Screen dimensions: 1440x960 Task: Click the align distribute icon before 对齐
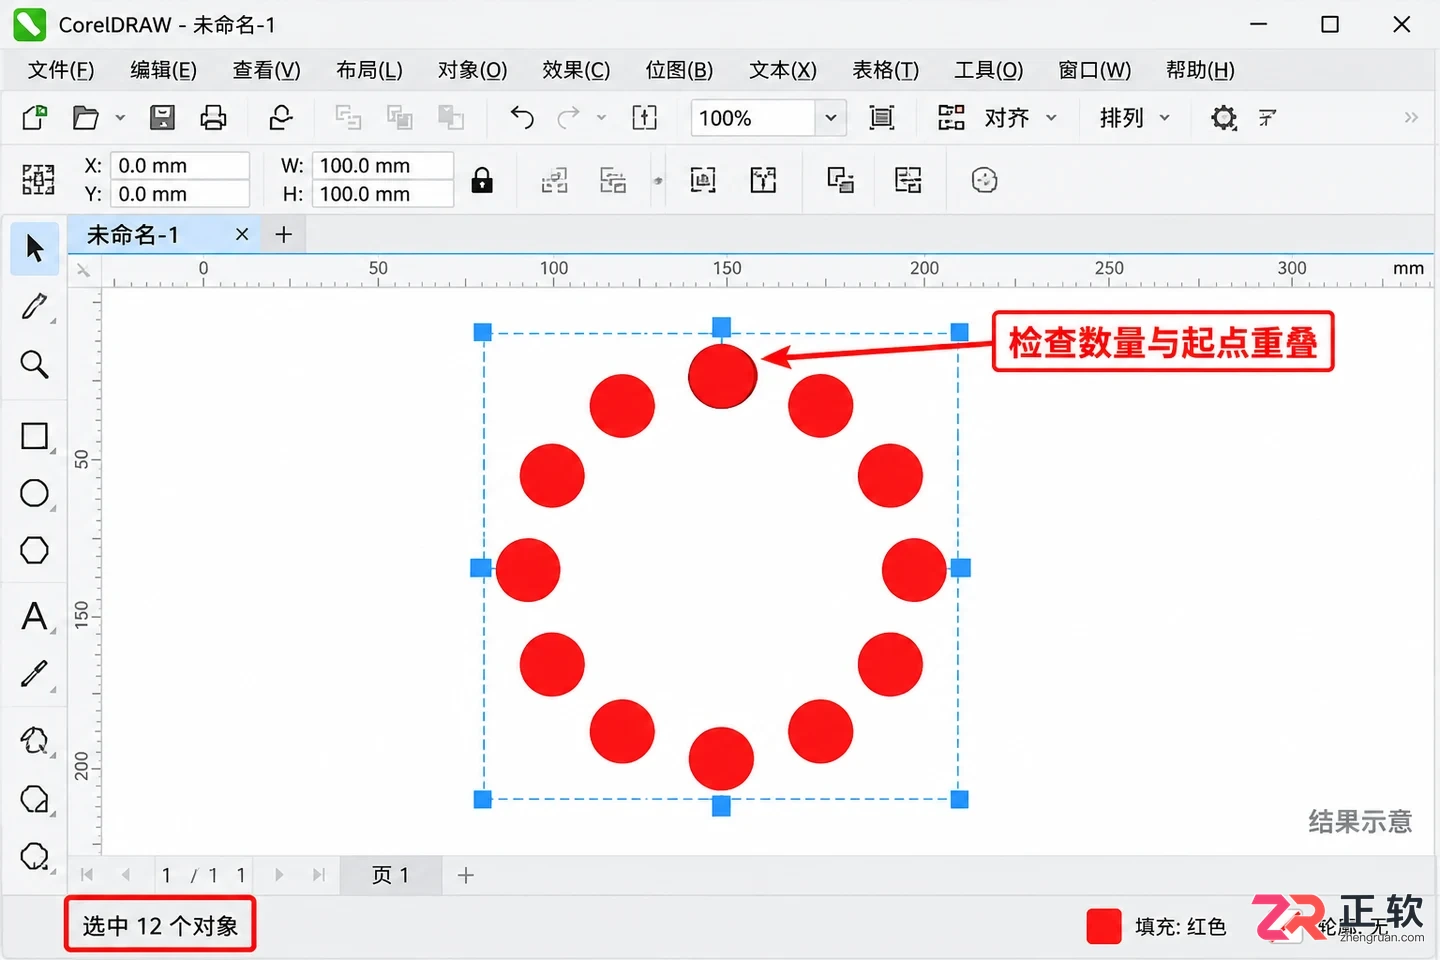click(x=951, y=118)
